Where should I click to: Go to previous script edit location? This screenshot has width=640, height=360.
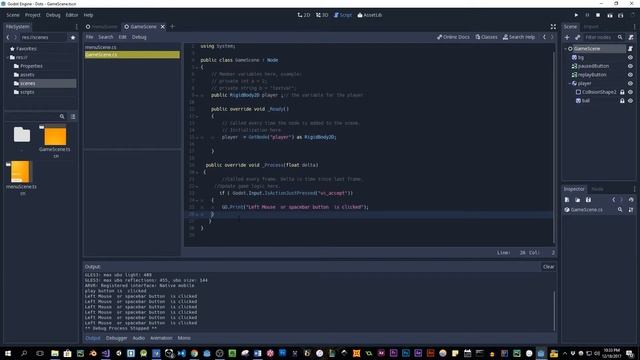tap(544, 37)
